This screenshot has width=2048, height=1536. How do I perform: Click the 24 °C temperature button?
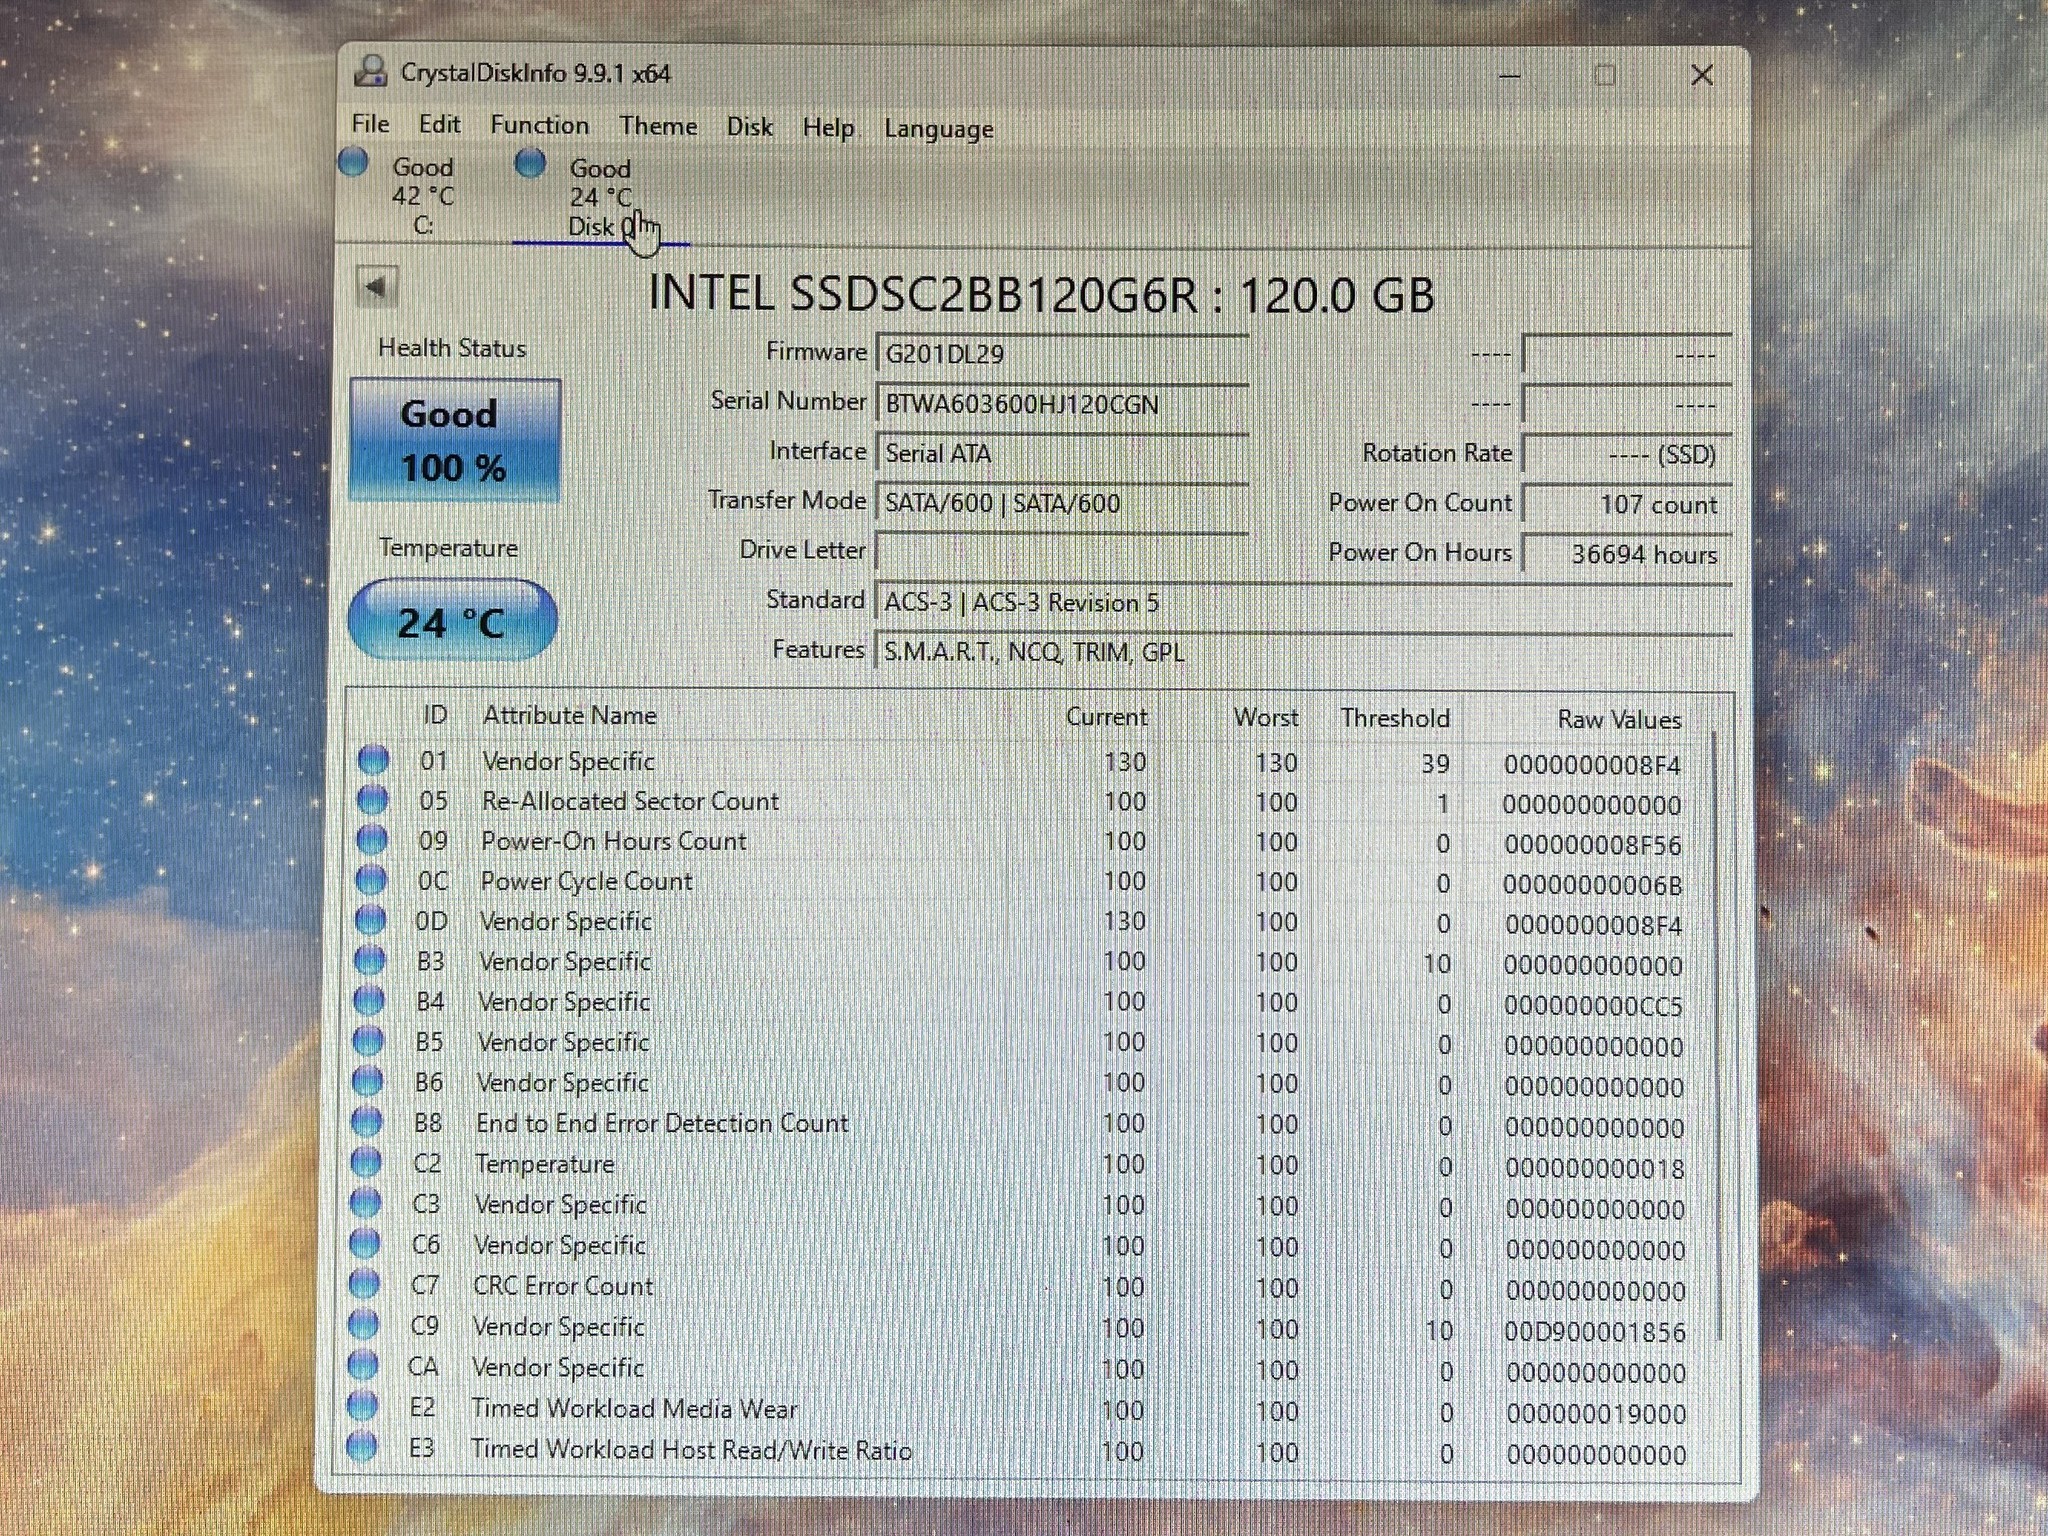coord(452,620)
